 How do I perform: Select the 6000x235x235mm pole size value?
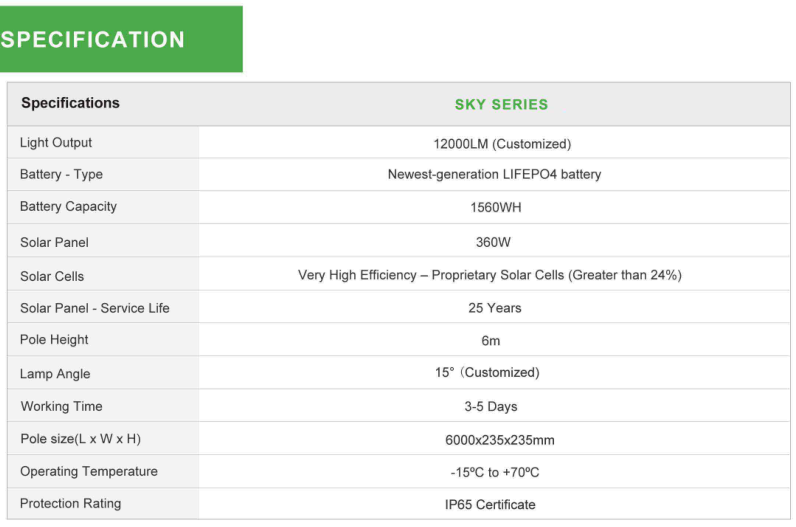500,440
